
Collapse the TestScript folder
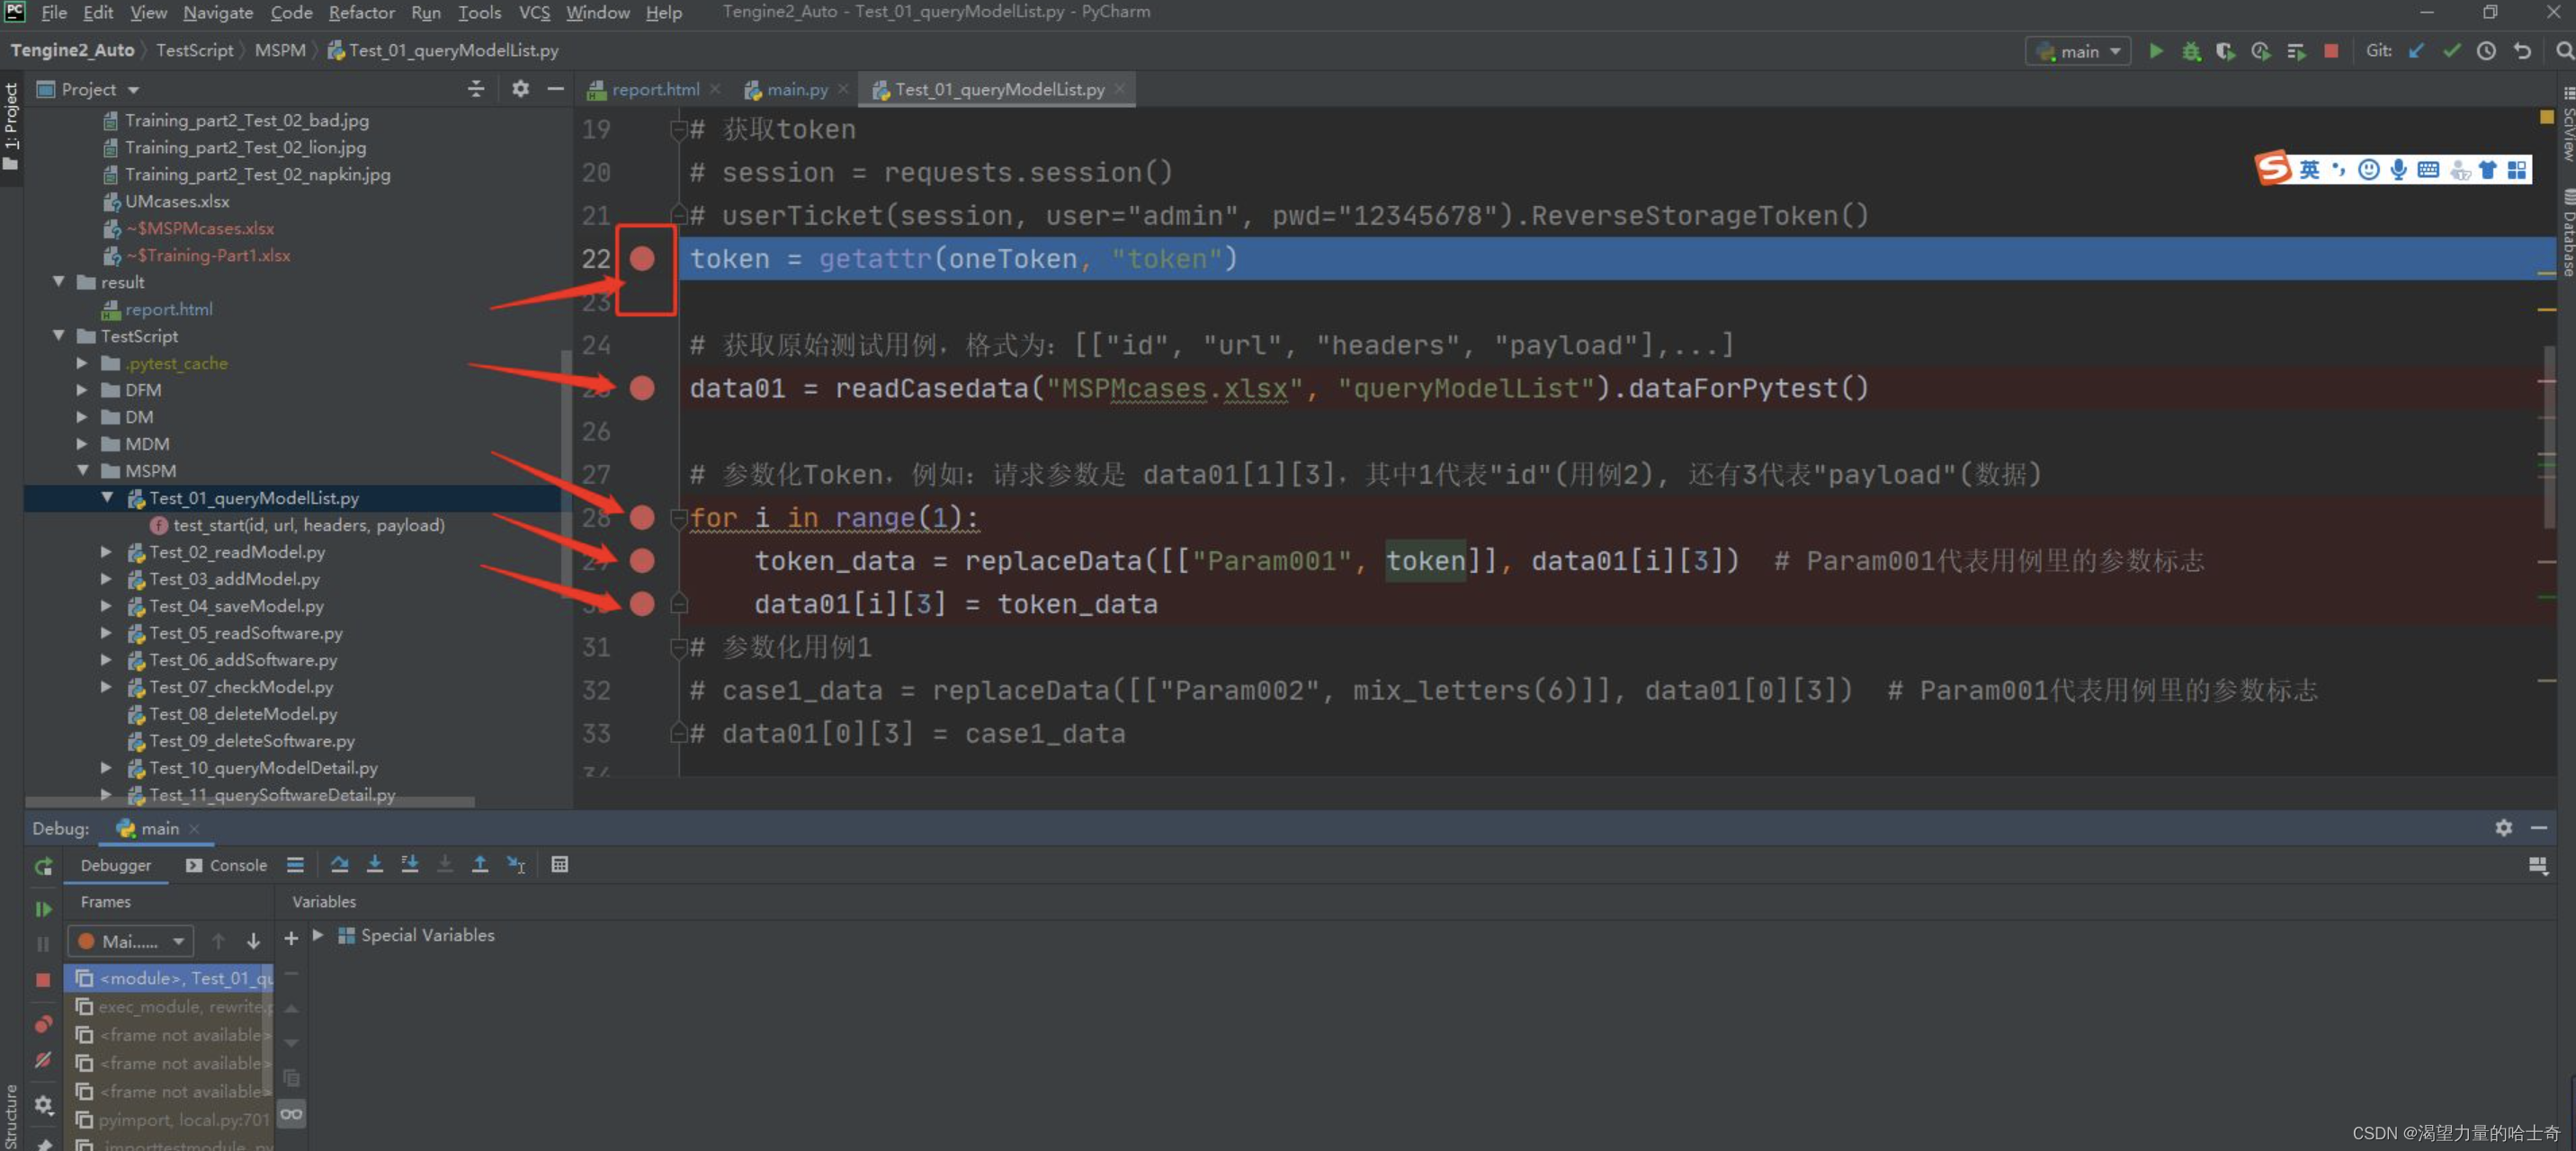tap(59, 336)
